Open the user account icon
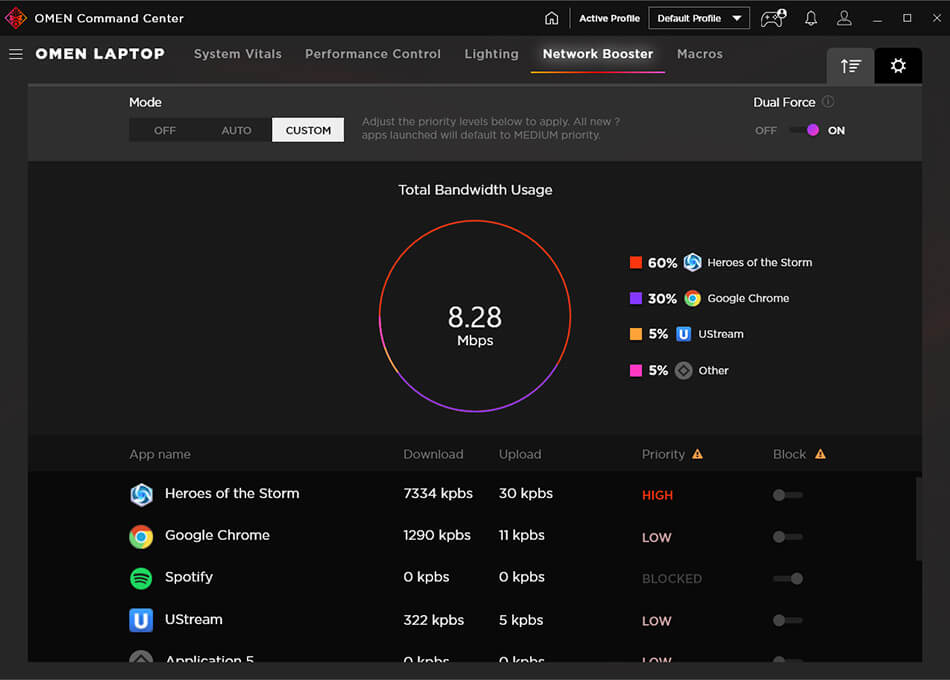Viewport: 950px width, 680px height. pos(844,18)
